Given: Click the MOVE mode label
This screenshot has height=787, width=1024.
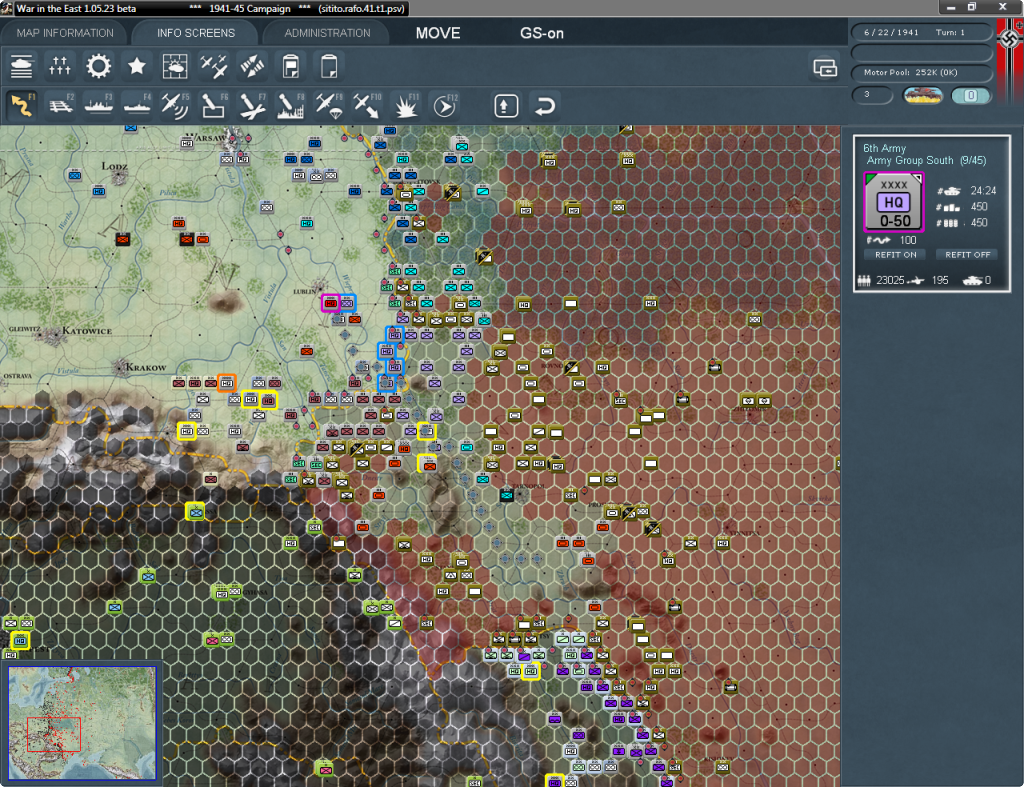Looking at the screenshot, I should coord(438,33).
